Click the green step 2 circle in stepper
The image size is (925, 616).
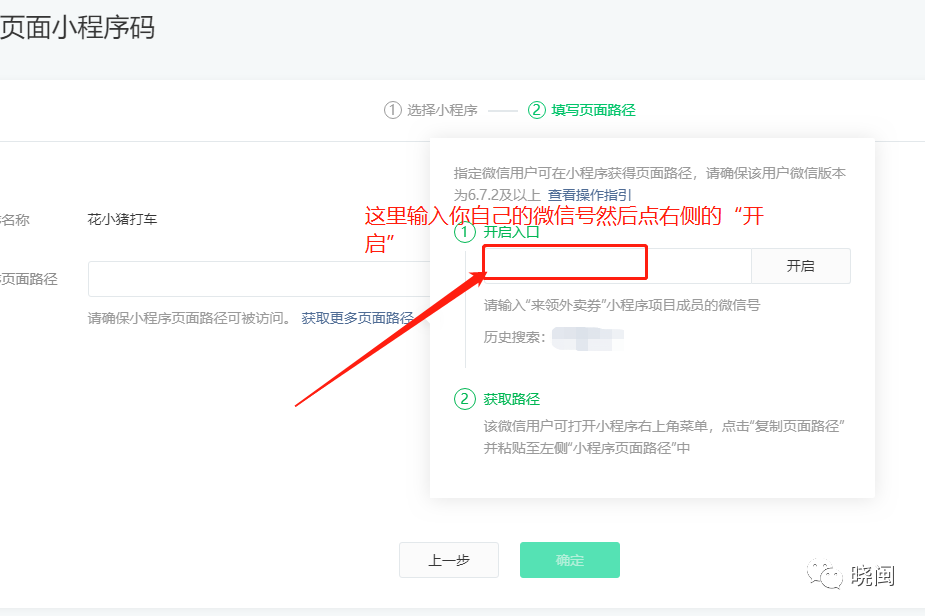coord(537,110)
